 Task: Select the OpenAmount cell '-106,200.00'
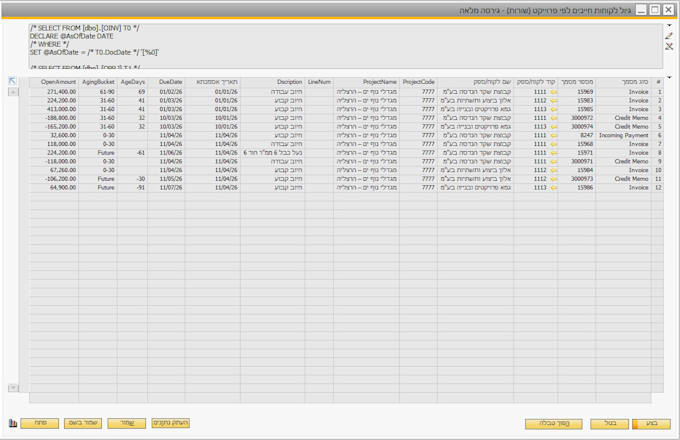pos(54,179)
